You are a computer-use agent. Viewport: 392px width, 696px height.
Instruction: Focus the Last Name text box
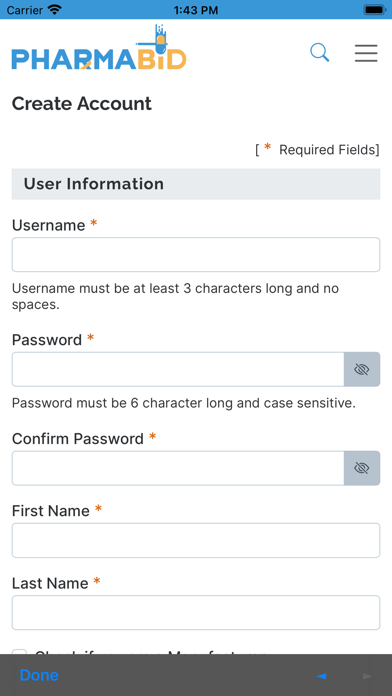(196, 613)
